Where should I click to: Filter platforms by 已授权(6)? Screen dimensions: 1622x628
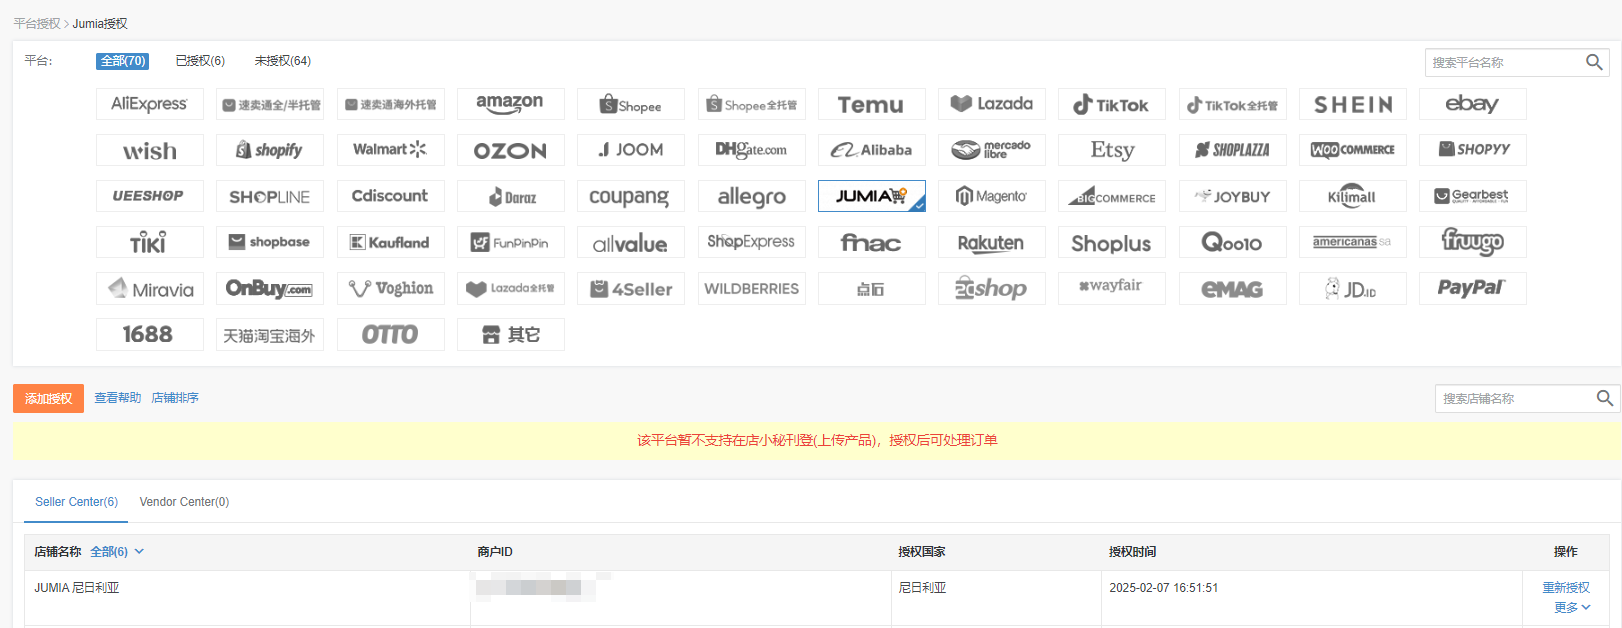200,61
